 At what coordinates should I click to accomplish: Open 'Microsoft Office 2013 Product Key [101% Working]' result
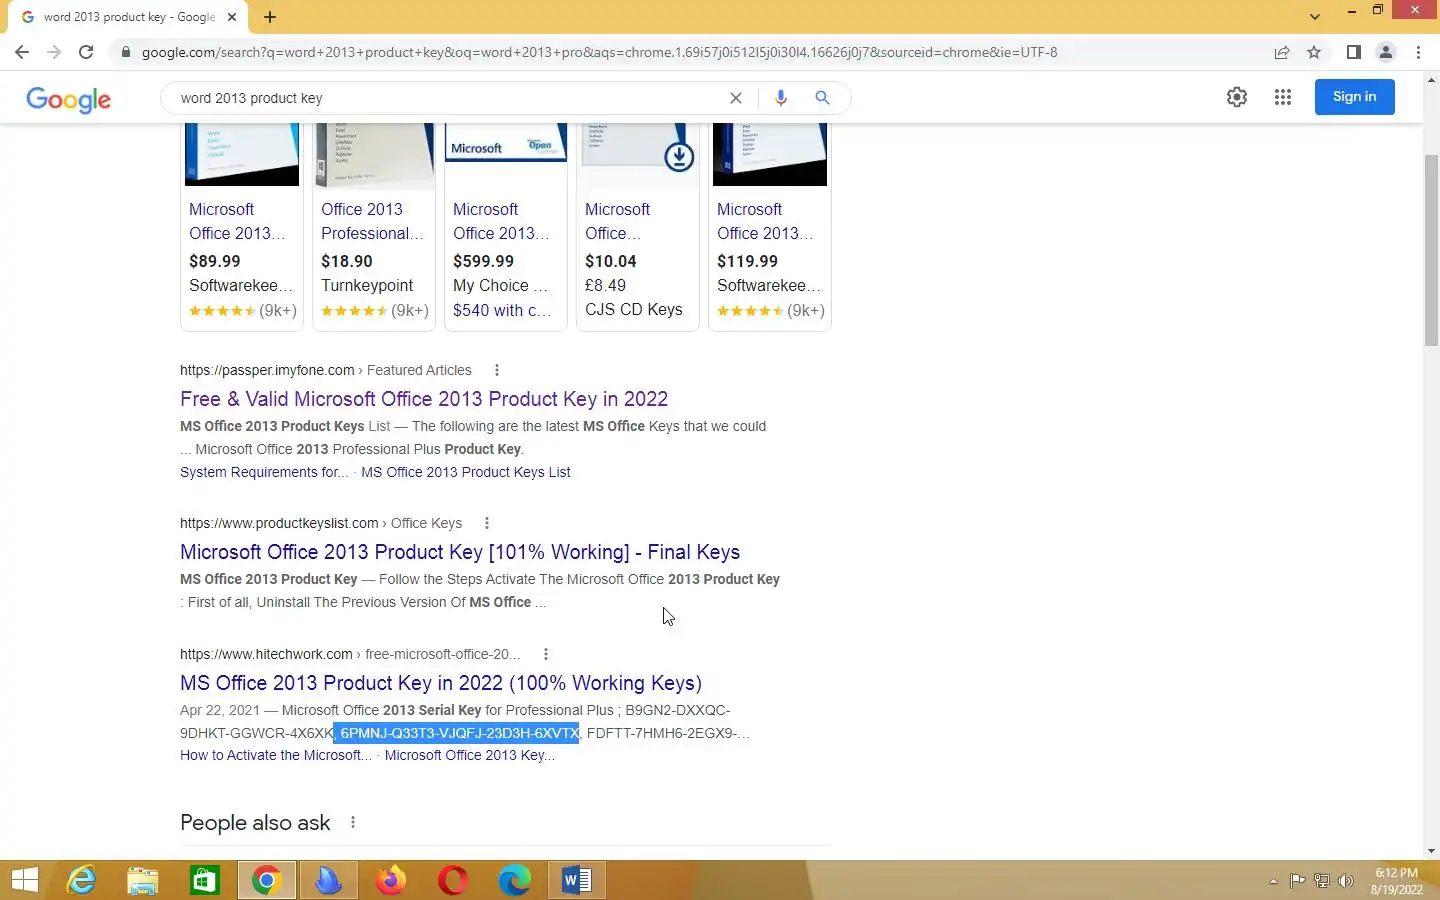460,552
